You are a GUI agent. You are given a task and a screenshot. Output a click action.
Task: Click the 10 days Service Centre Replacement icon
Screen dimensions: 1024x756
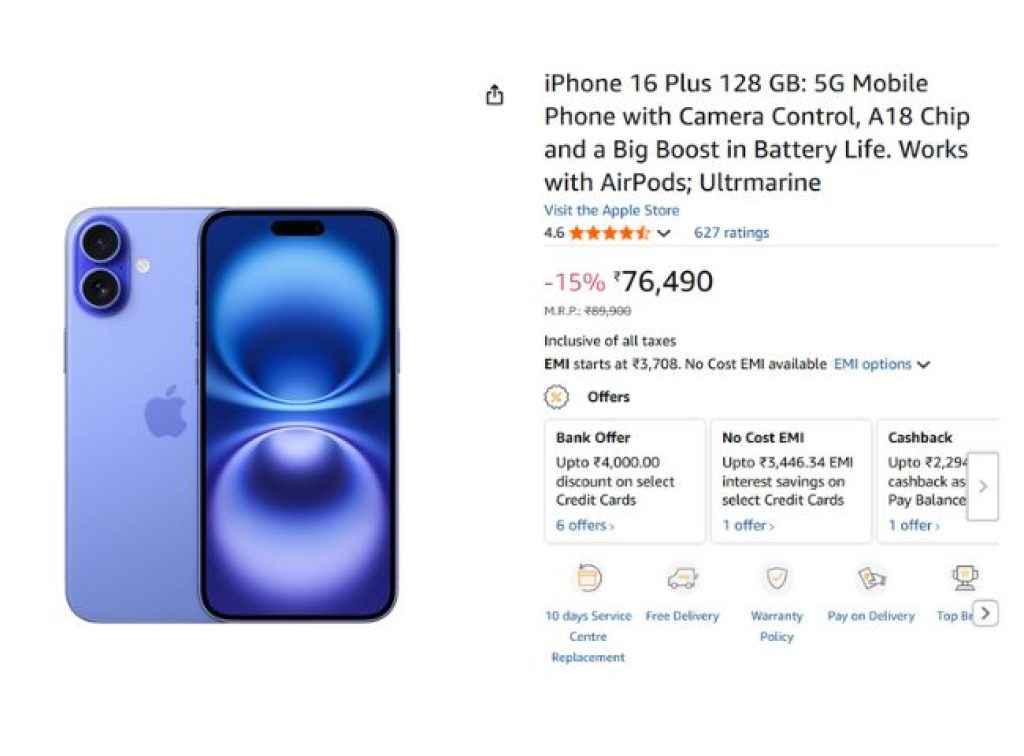pos(588,577)
